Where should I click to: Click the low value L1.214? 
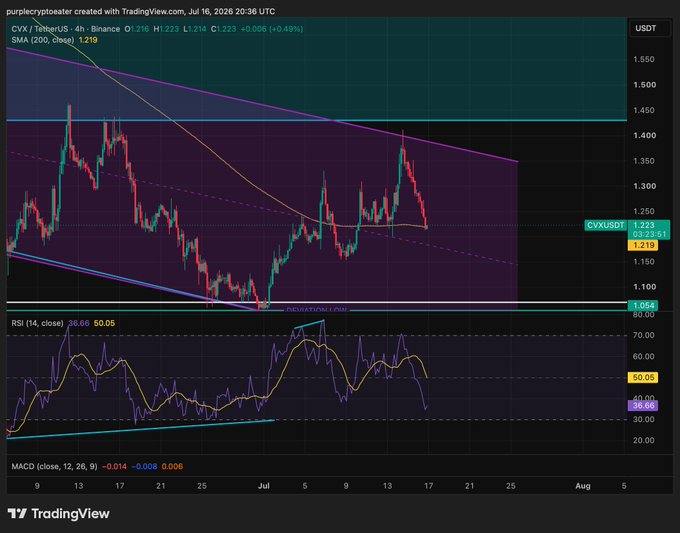[x=194, y=29]
